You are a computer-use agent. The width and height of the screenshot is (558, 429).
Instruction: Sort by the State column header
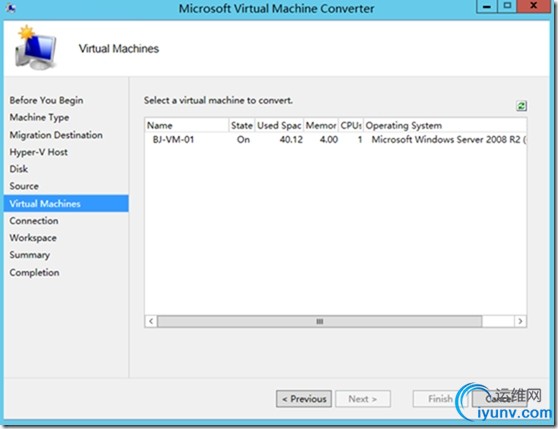tap(242, 125)
